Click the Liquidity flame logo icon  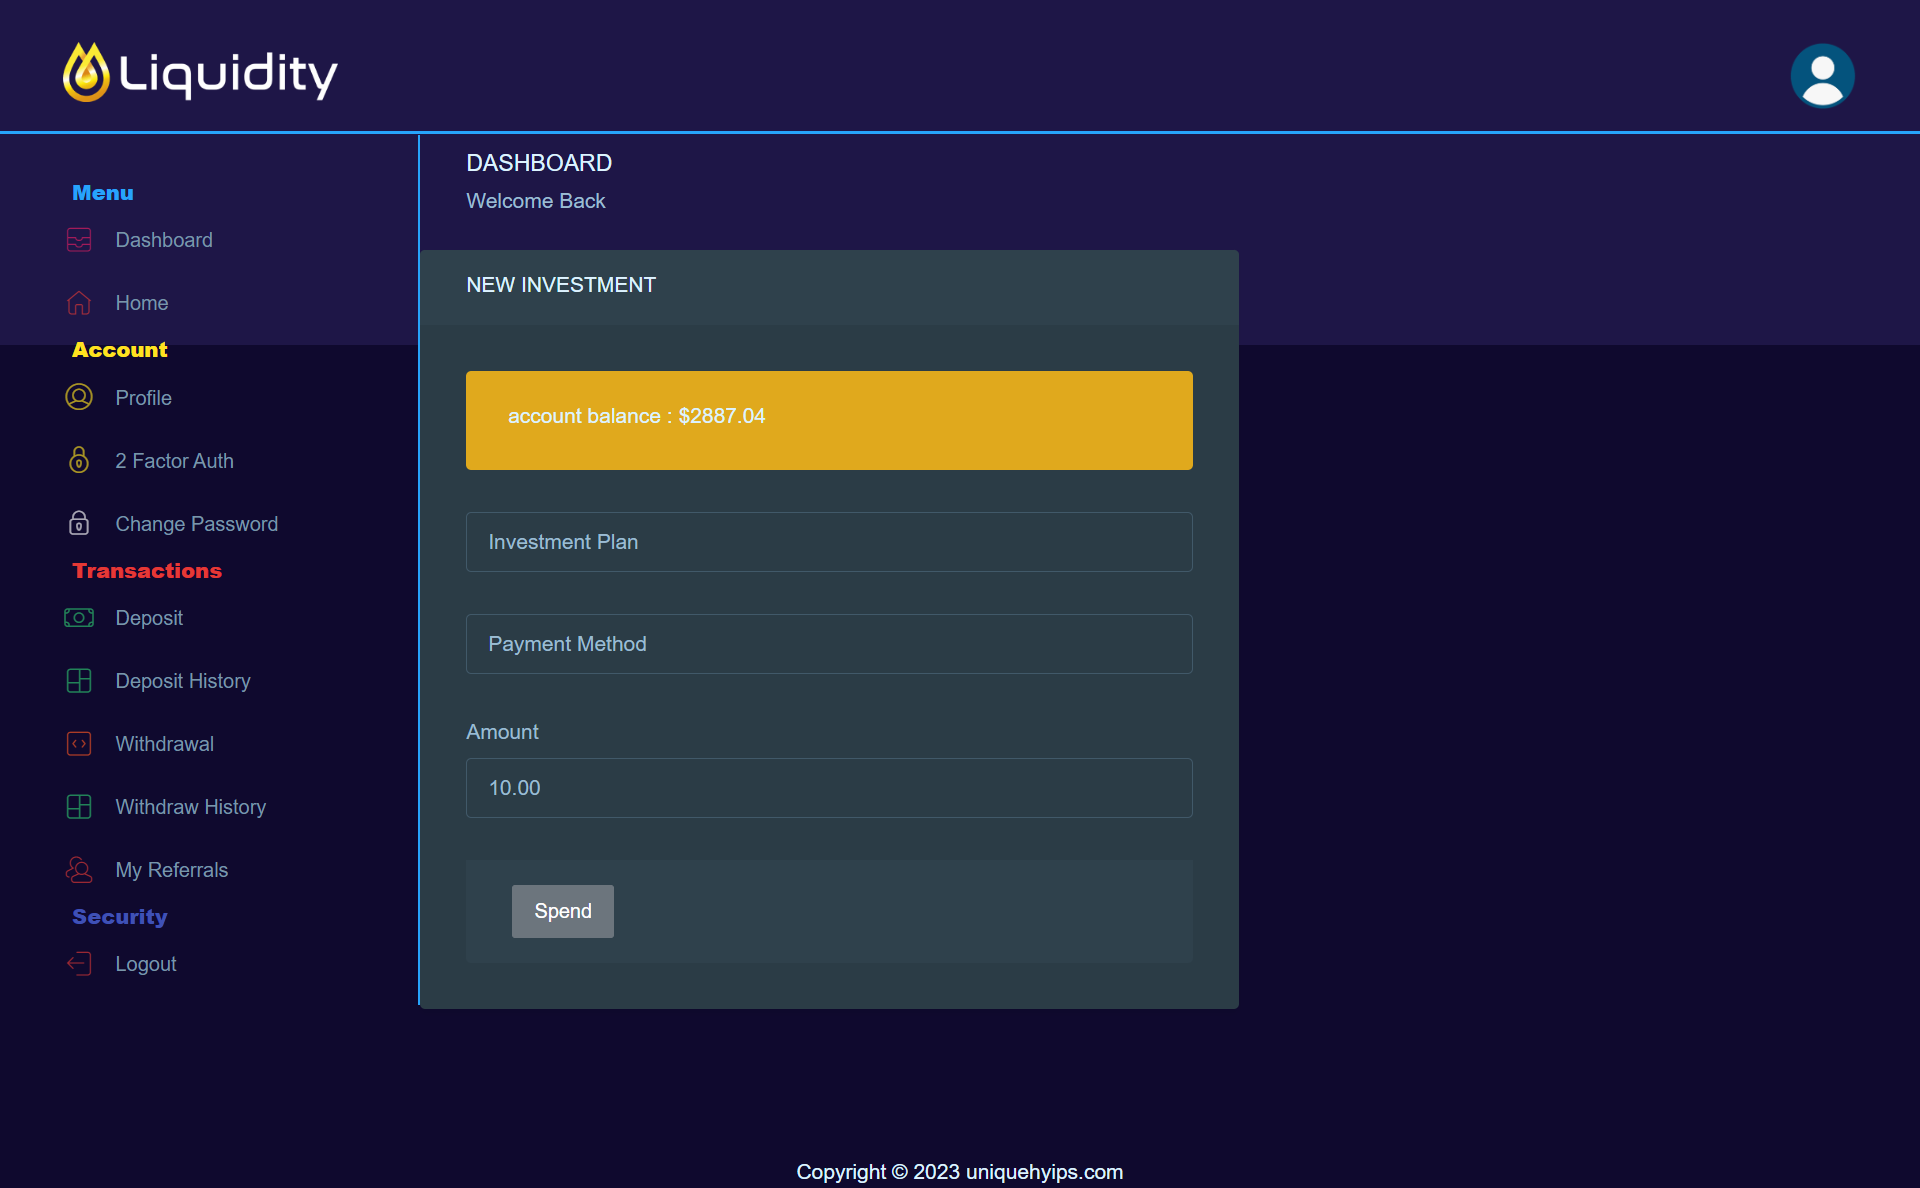click(x=86, y=72)
